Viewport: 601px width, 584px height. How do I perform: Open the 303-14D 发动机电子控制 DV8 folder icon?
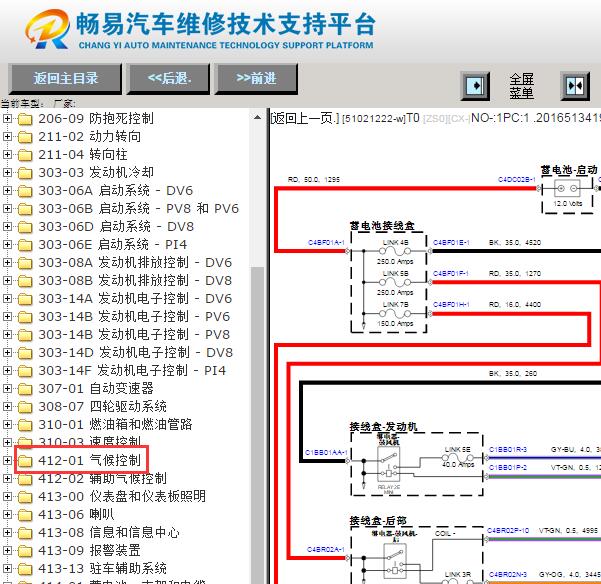pos(25,353)
